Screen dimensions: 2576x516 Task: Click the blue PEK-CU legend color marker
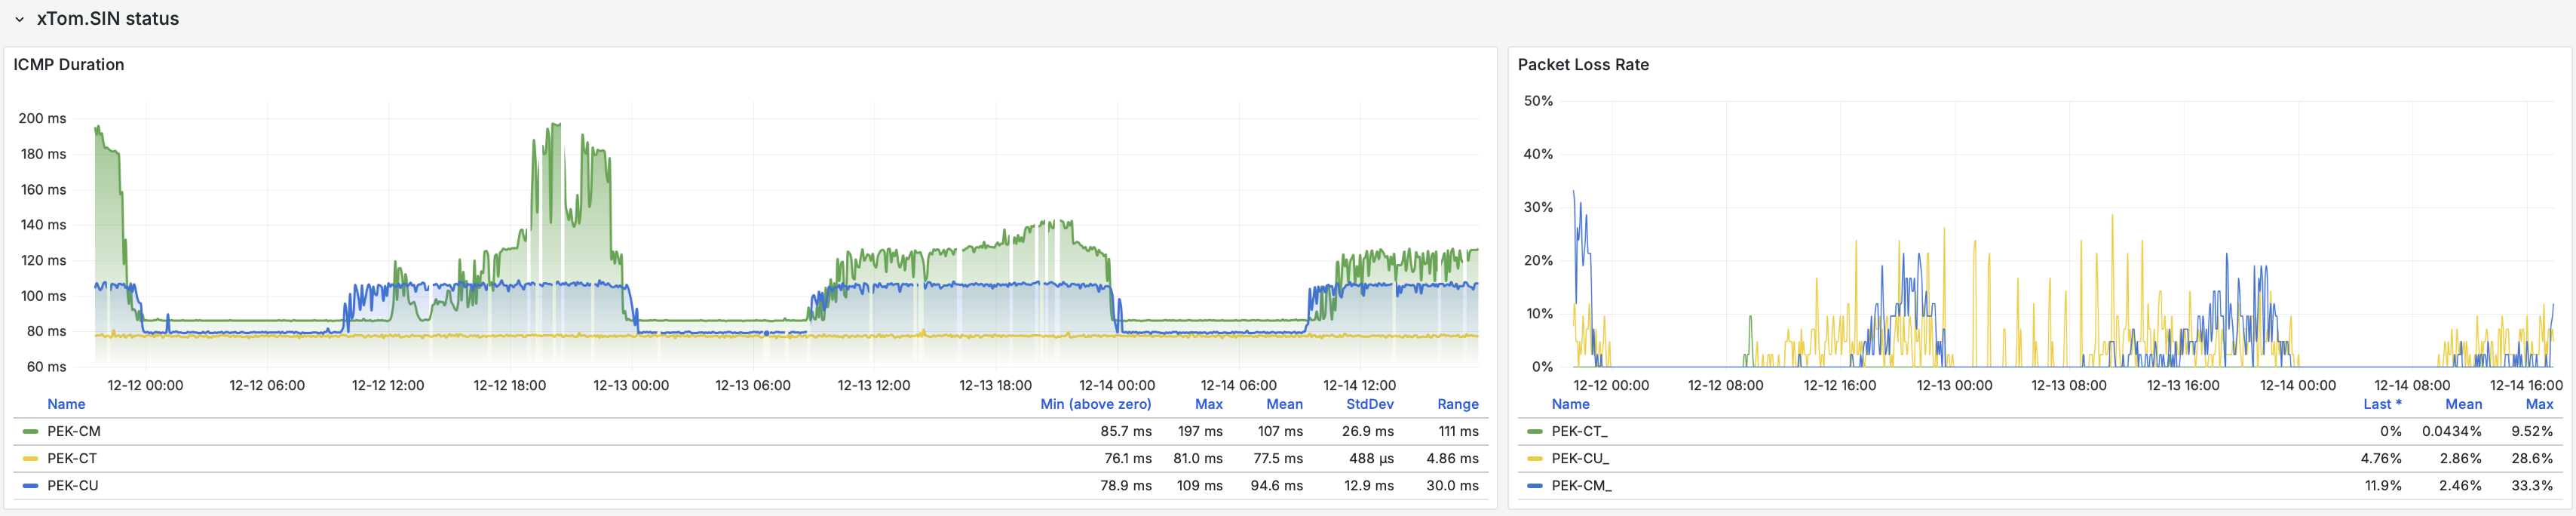(x=30, y=486)
